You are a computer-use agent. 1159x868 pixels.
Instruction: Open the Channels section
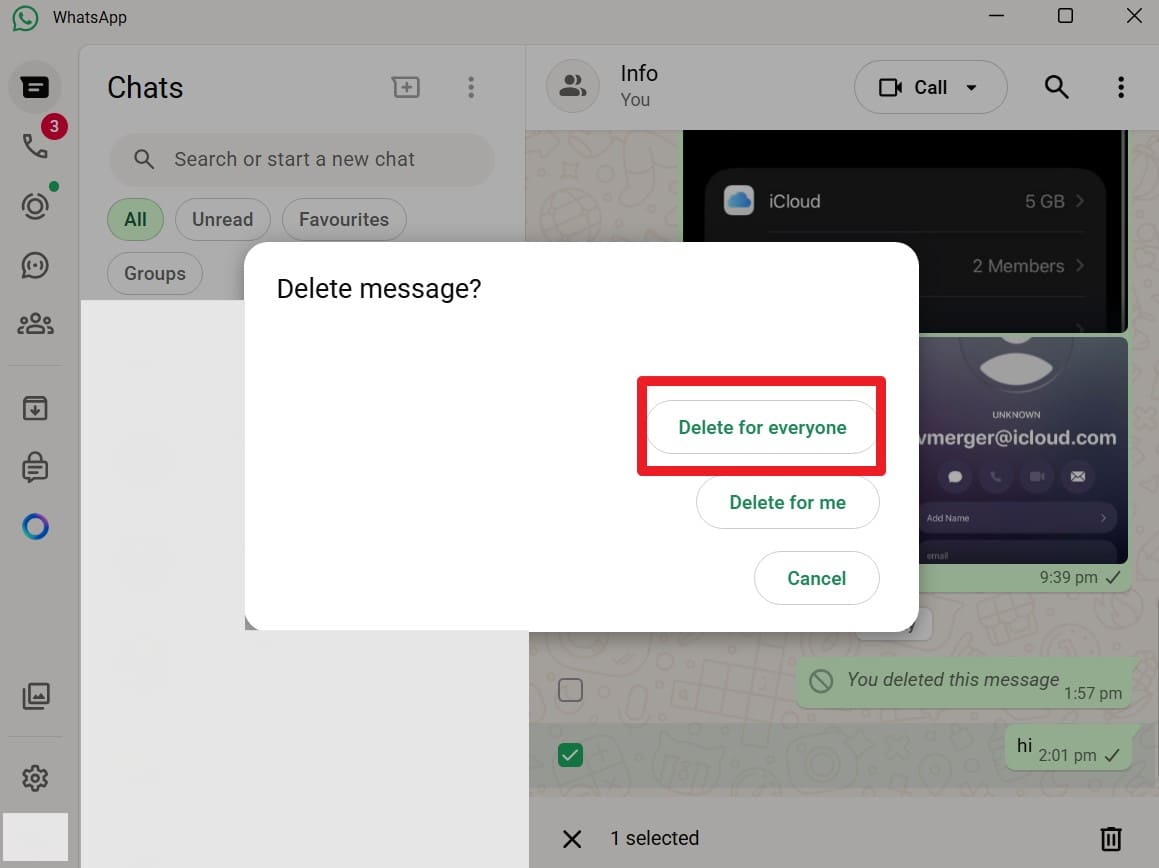click(35, 265)
